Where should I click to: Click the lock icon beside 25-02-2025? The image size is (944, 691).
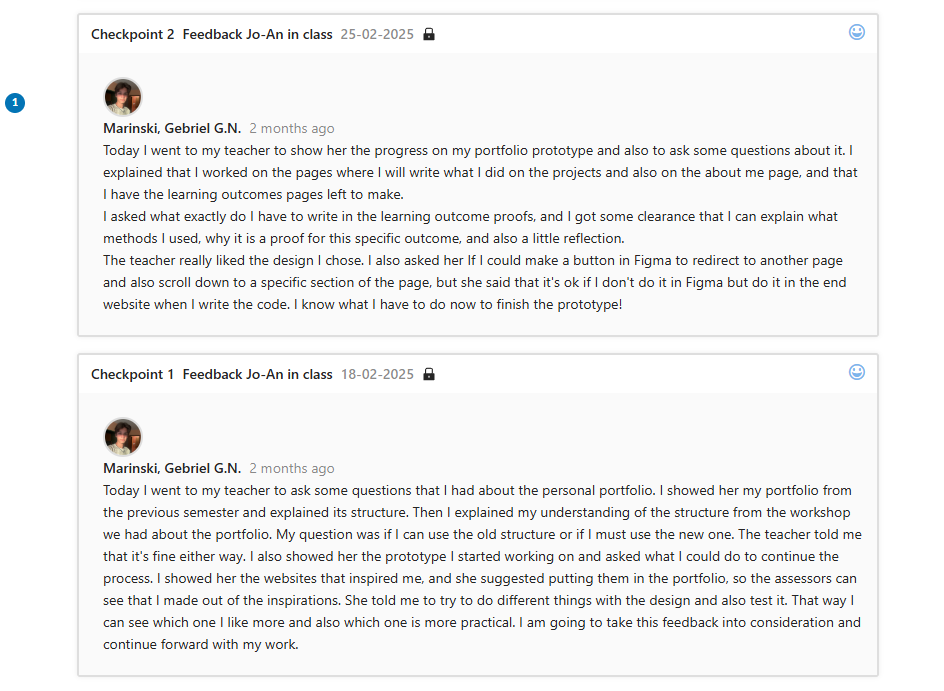coord(429,34)
